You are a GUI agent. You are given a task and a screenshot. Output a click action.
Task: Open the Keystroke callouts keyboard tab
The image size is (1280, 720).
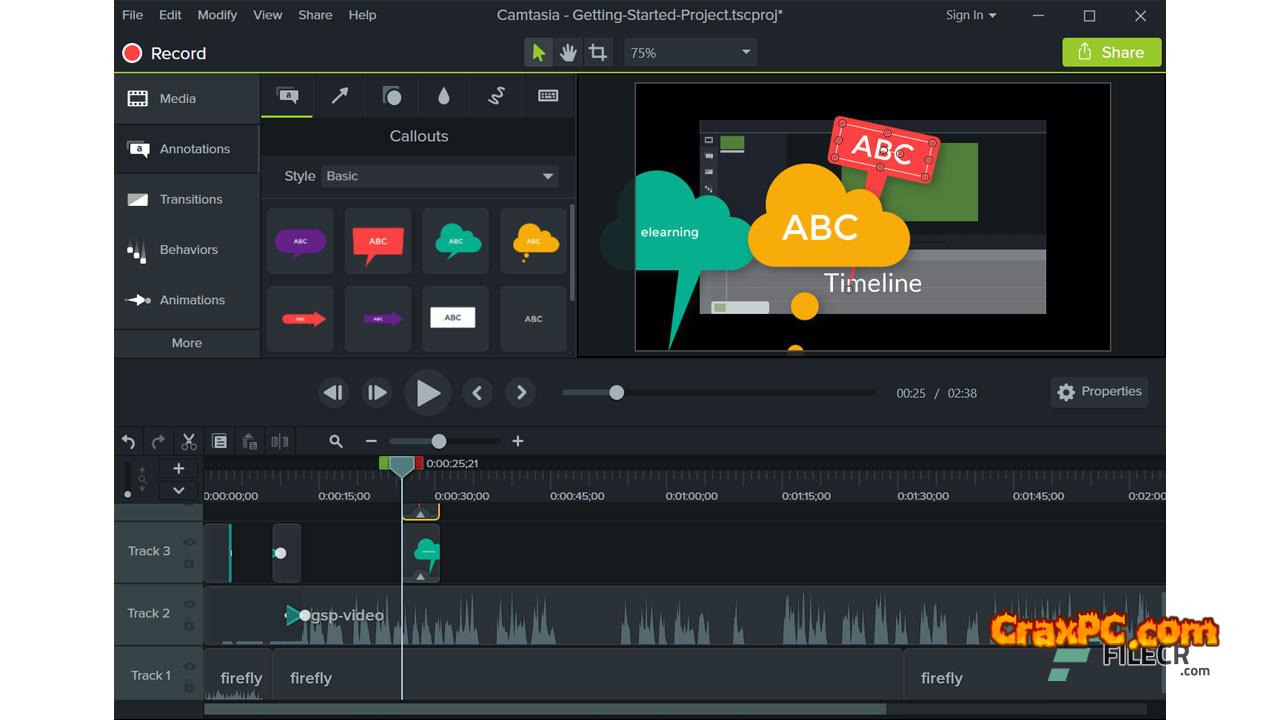[x=548, y=96]
